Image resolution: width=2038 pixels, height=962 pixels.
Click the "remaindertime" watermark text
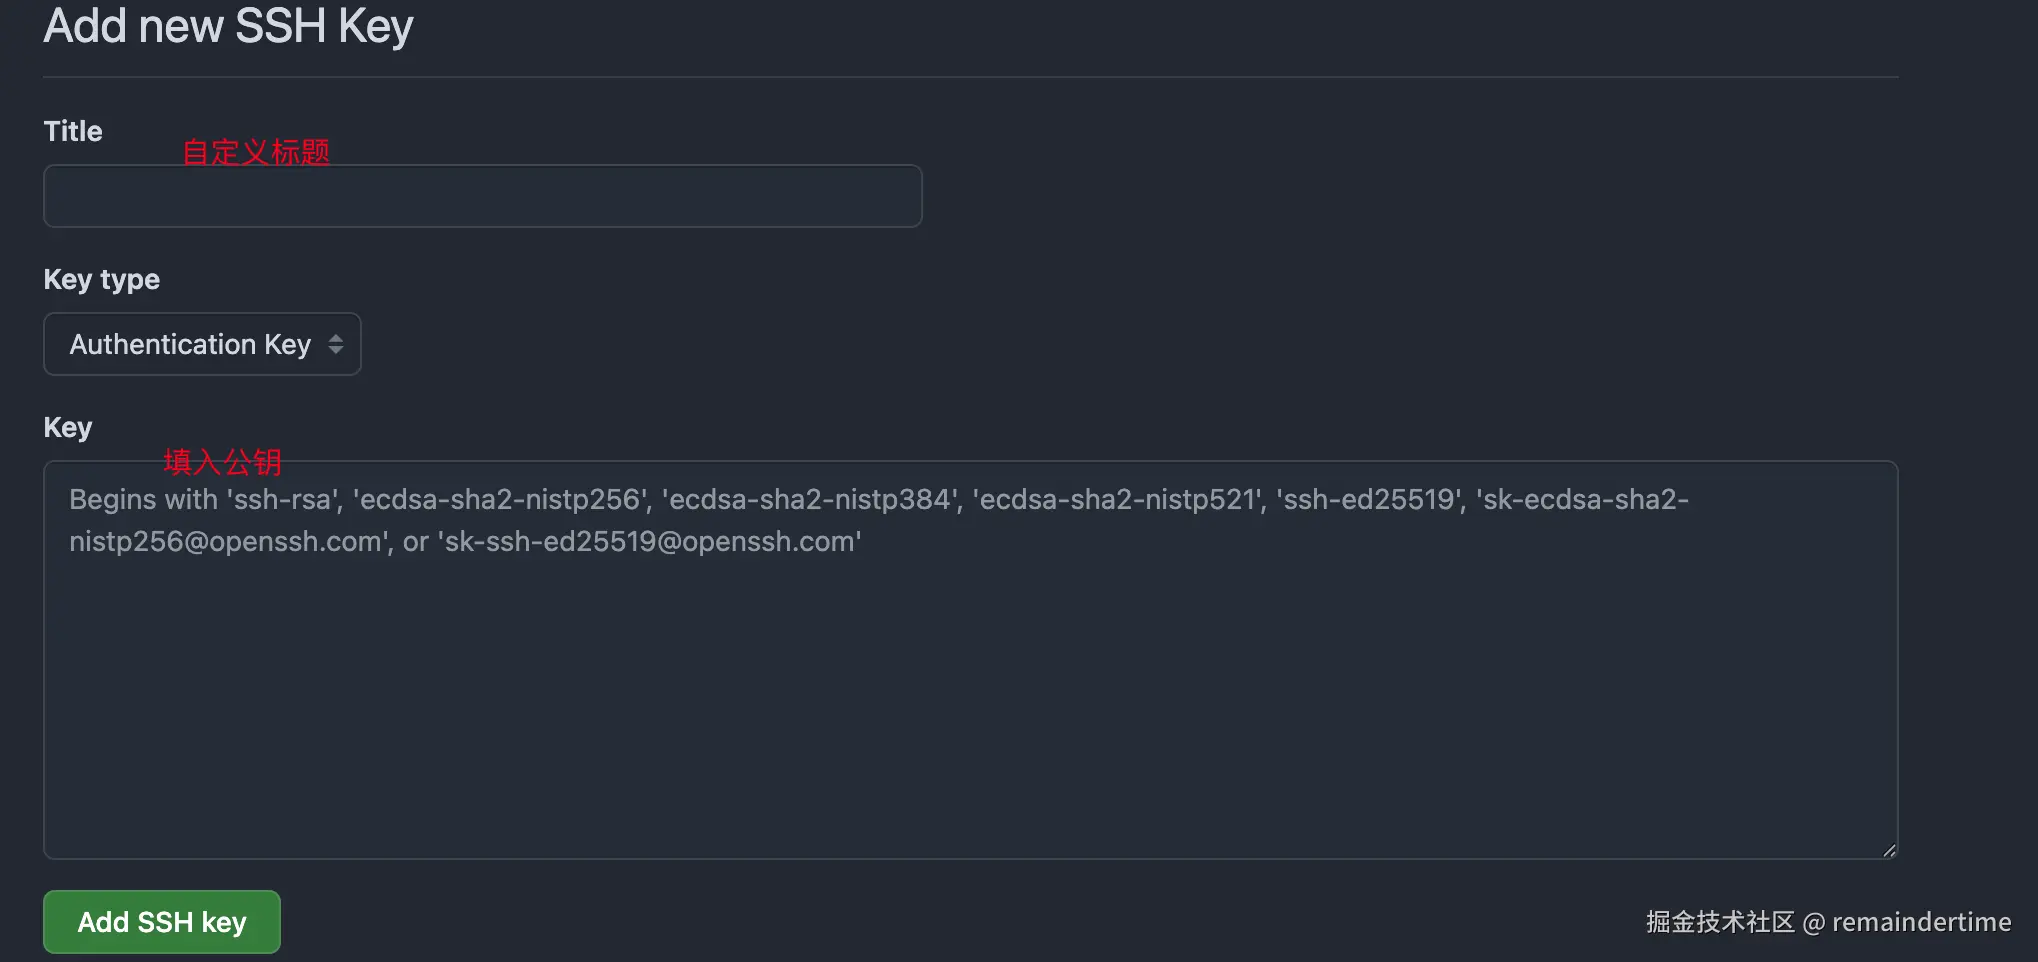[1921, 922]
